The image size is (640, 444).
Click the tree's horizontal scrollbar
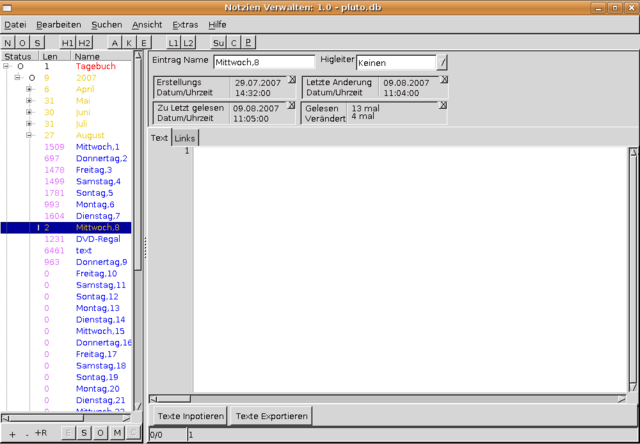[68, 418]
